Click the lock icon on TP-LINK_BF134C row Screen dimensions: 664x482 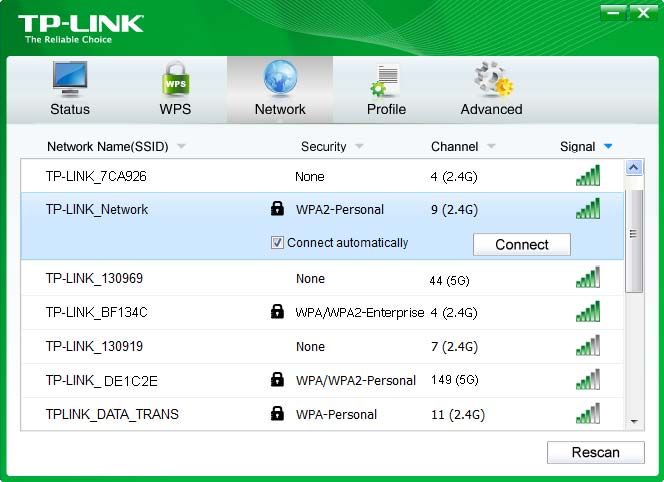[x=277, y=311]
